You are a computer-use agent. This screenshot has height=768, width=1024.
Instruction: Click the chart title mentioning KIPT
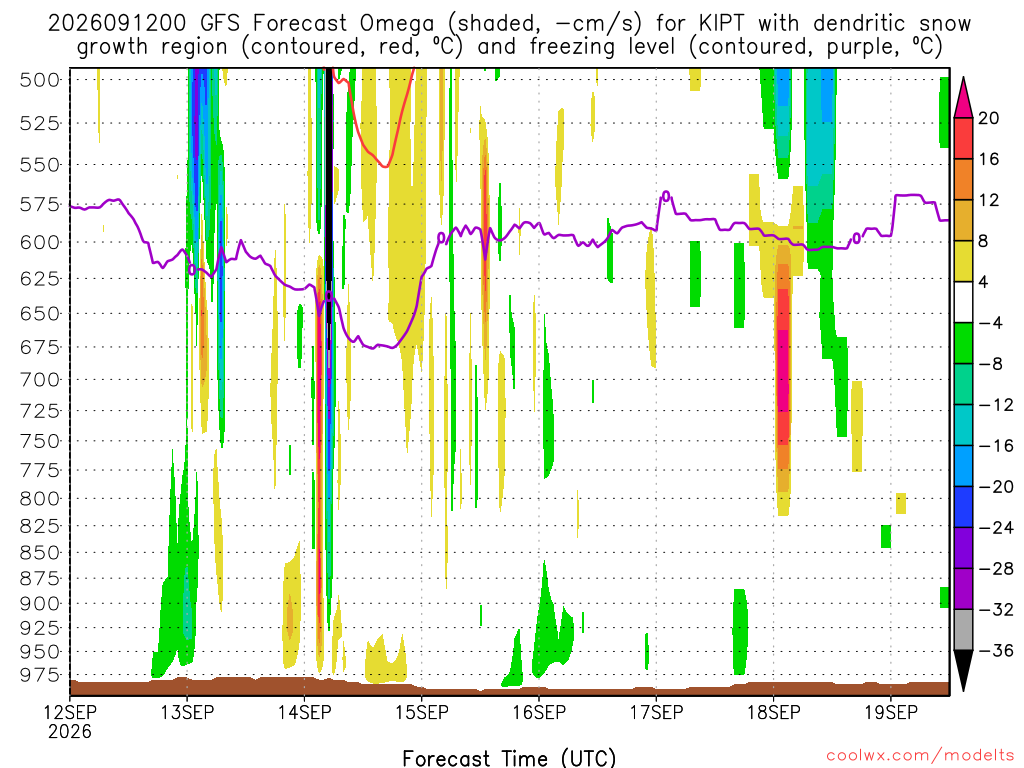click(509, 35)
